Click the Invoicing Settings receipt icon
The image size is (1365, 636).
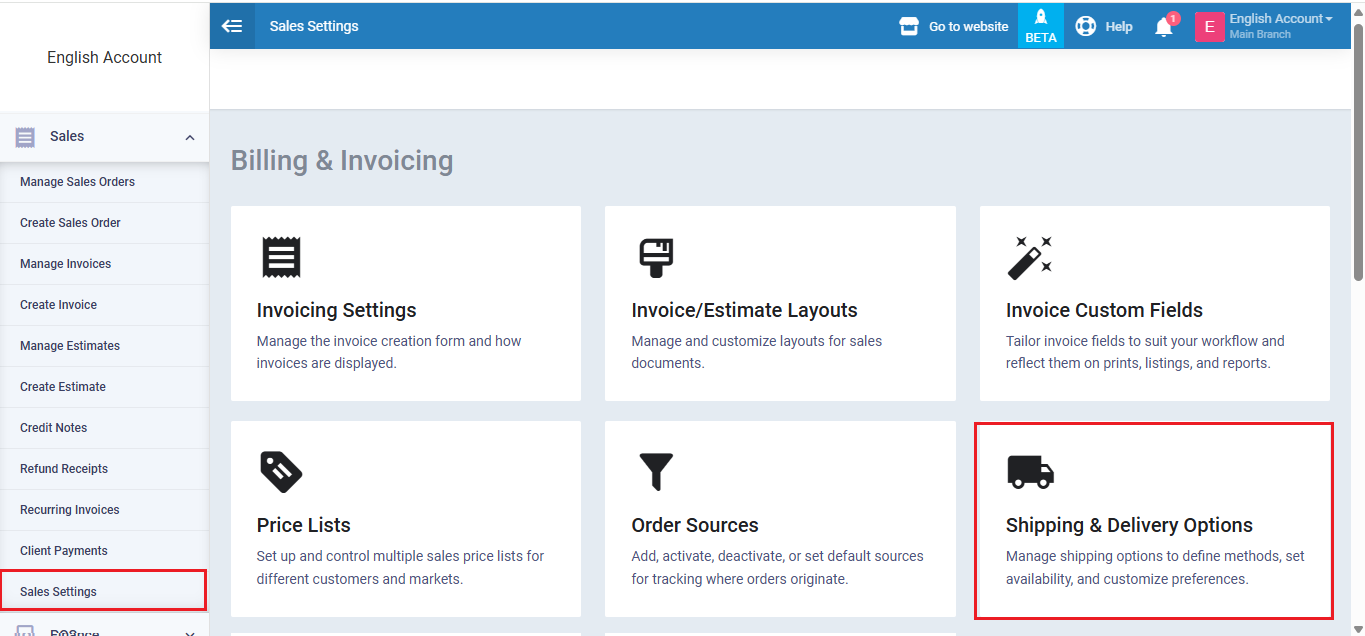[281, 257]
